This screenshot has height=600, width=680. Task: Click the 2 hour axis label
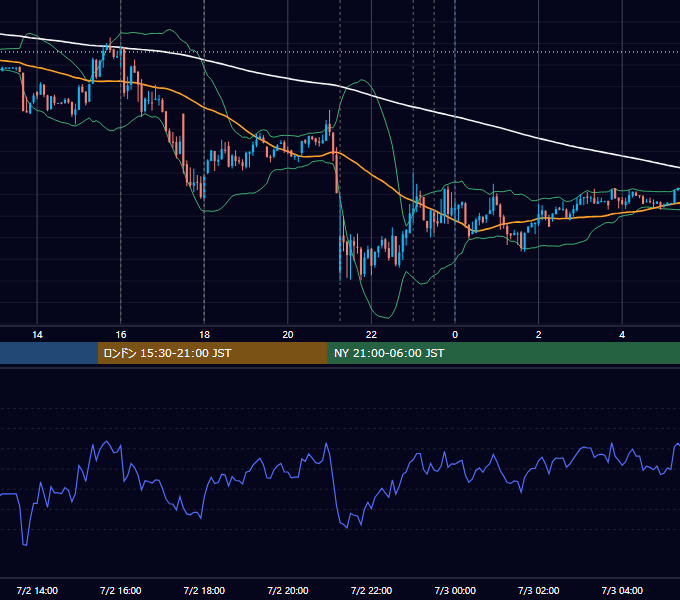pyautogui.click(x=539, y=335)
